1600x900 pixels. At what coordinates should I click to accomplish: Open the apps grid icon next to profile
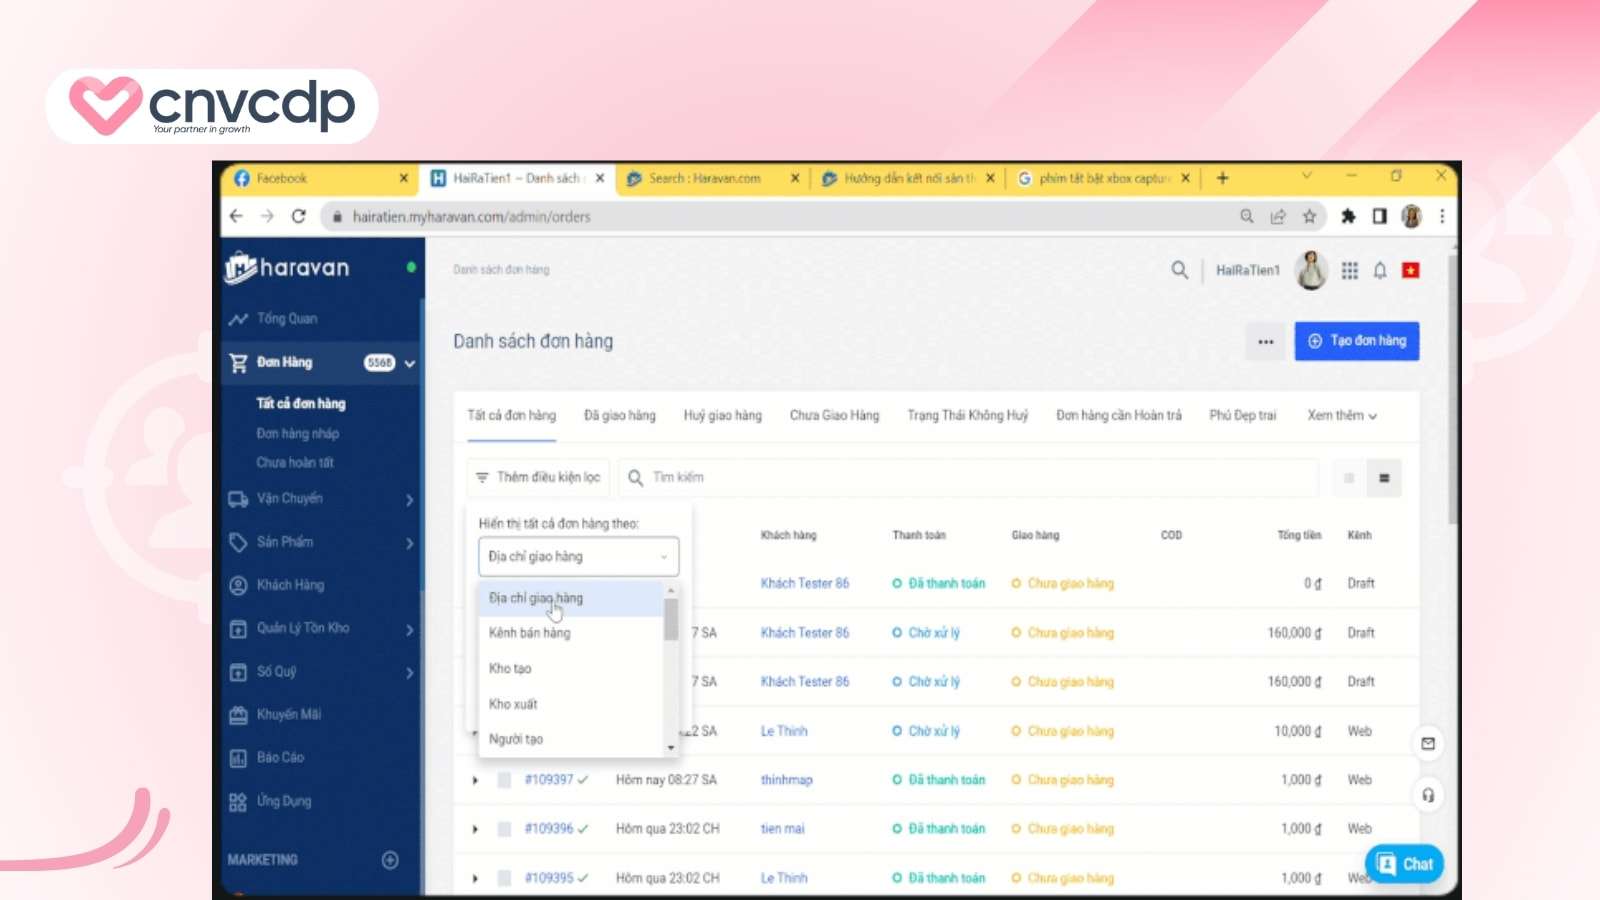pos(1350,270)
